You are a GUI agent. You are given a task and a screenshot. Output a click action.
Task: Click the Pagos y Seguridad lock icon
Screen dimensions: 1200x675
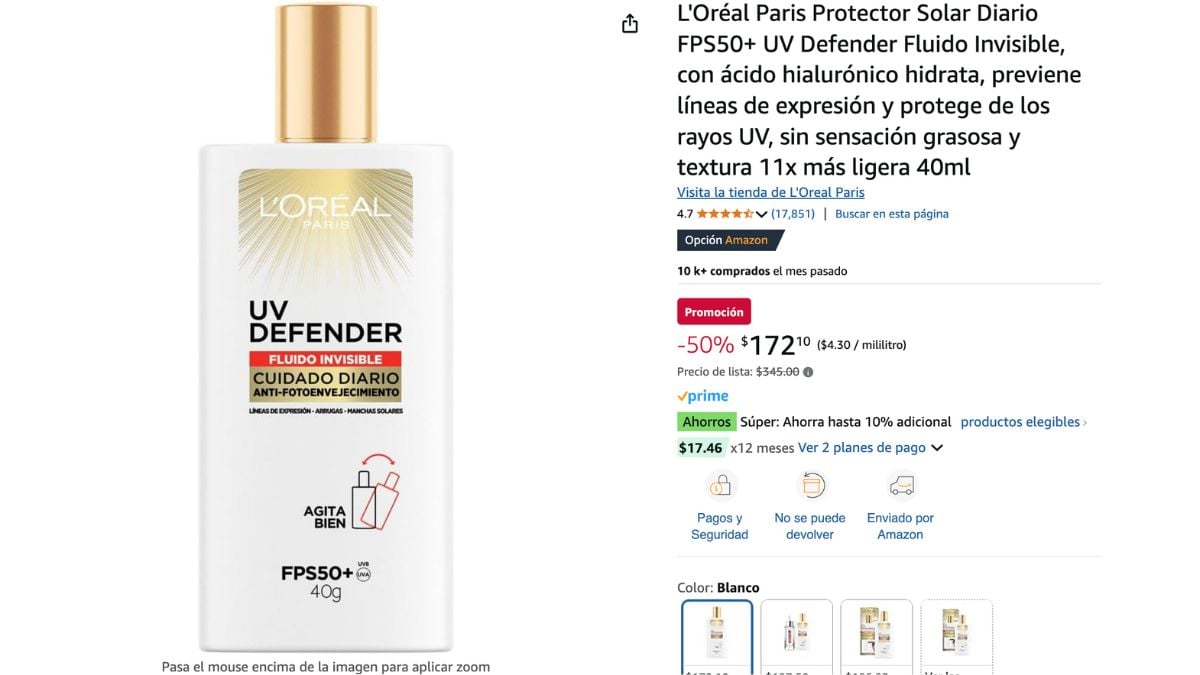[x=720, y=486]
